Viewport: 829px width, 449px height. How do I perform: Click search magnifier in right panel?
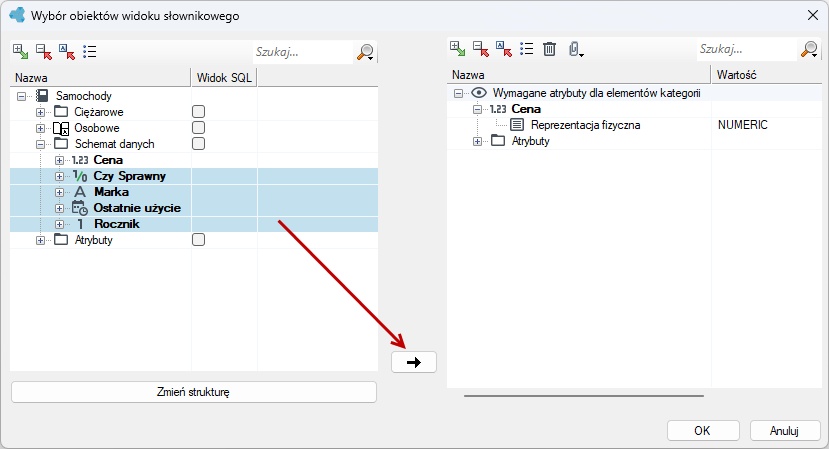(809, 49)
